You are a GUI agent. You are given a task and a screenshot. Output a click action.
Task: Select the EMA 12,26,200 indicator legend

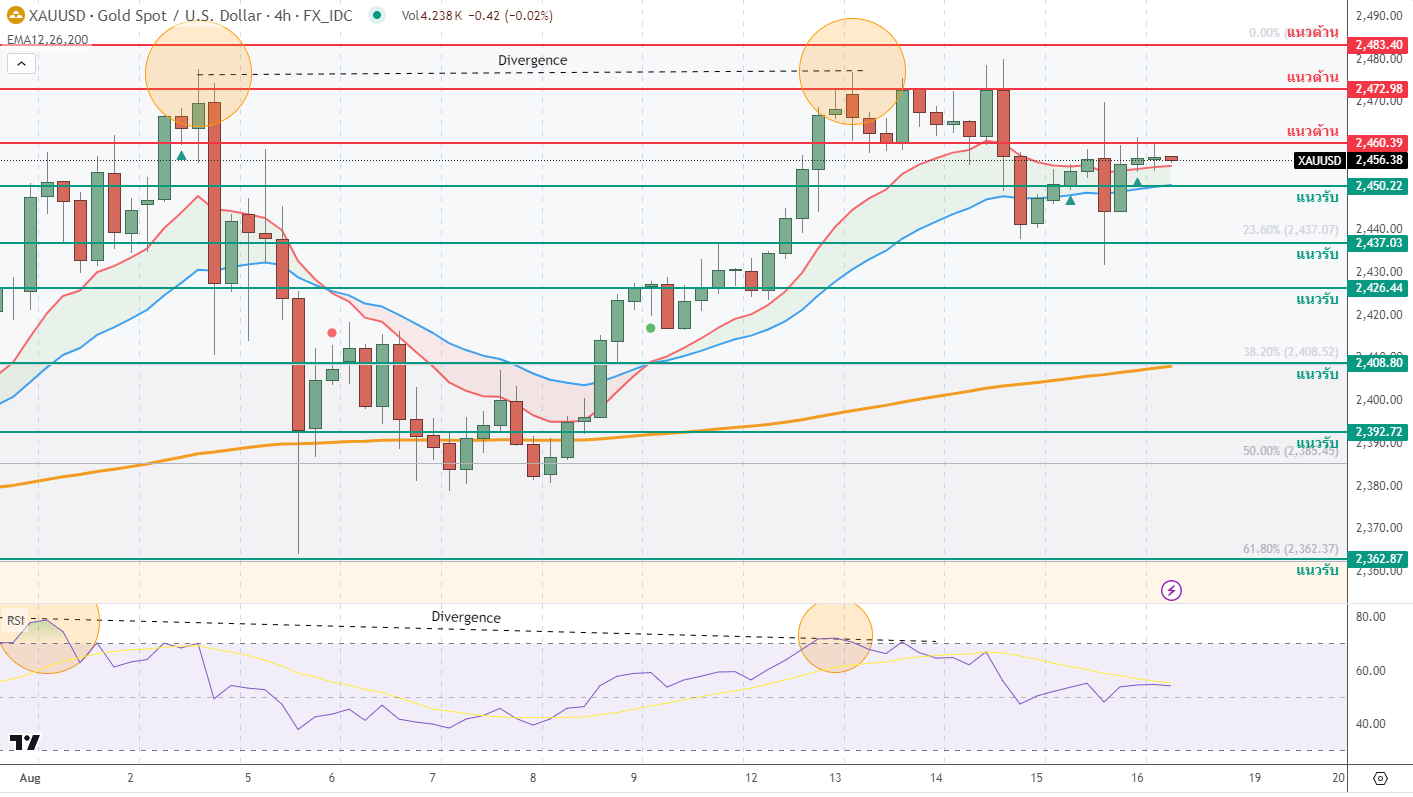[47, 39]
